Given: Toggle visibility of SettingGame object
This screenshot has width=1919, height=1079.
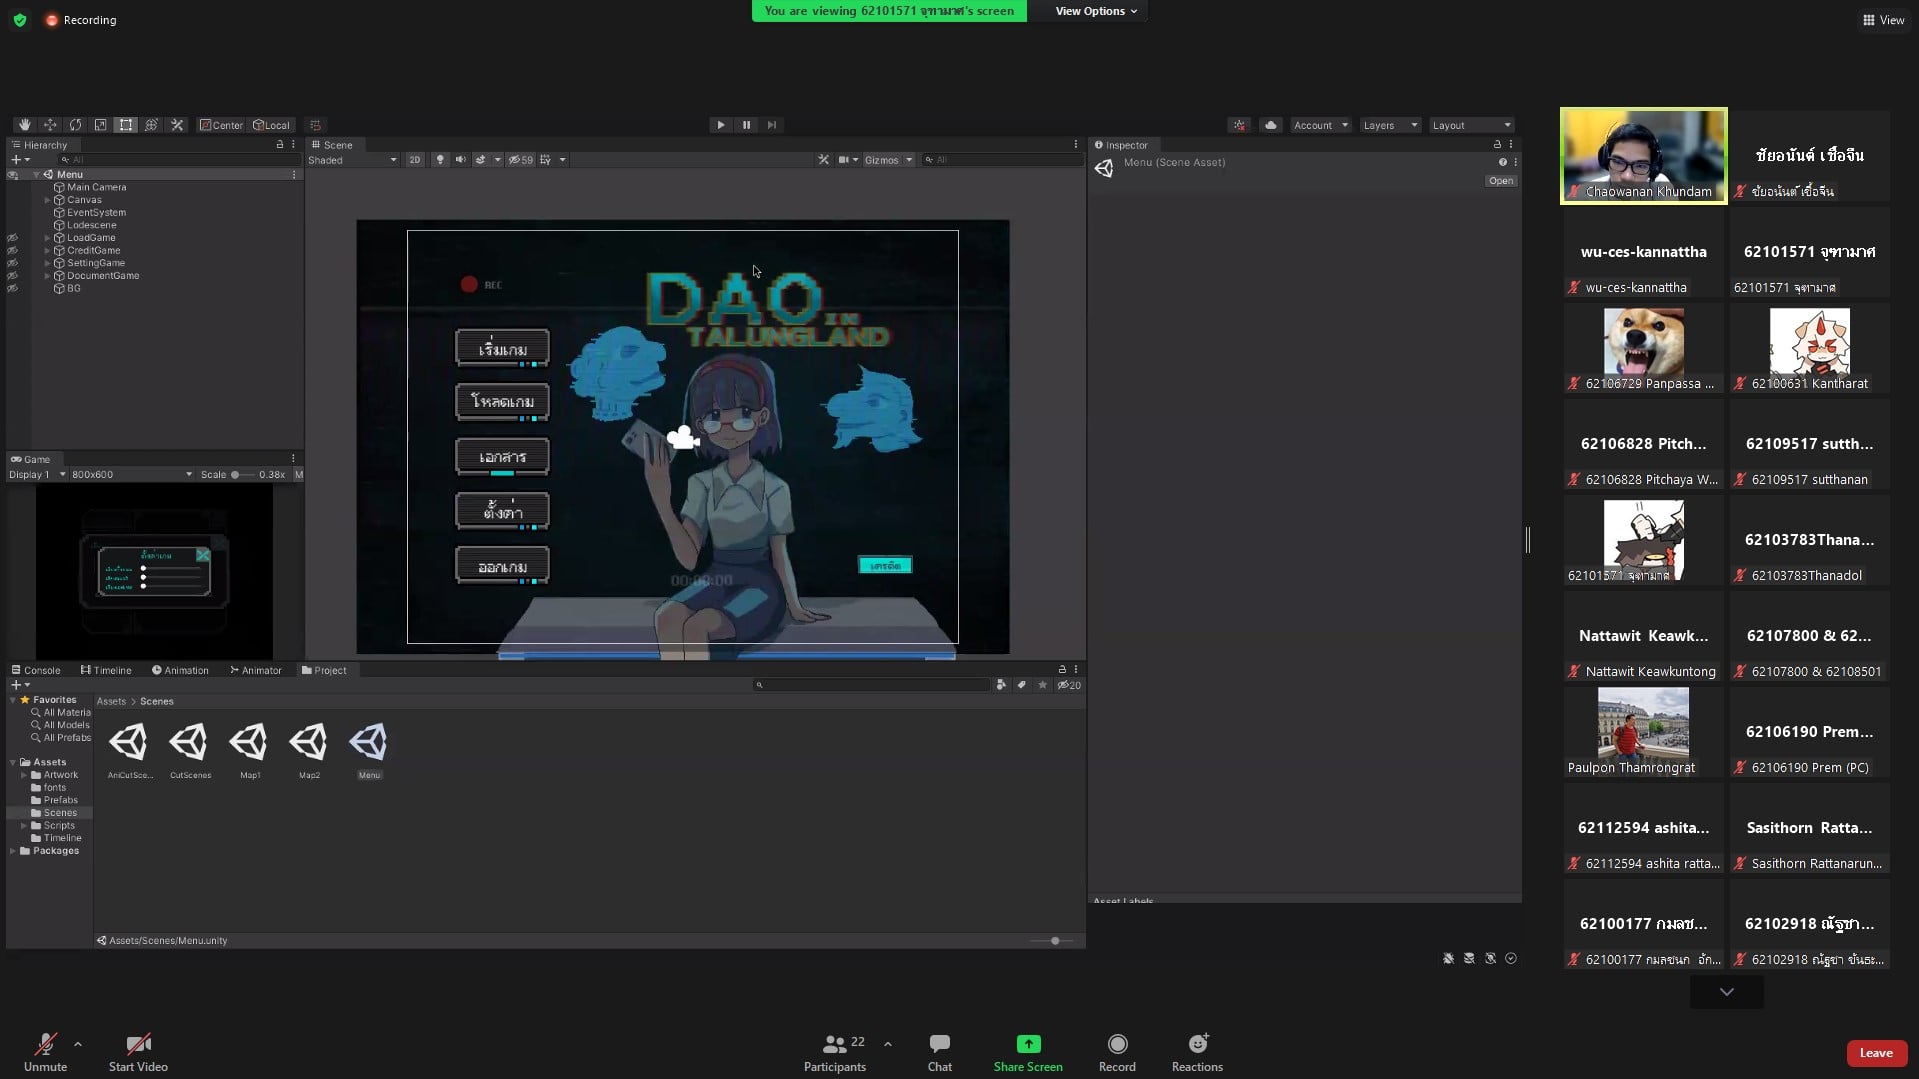Looking at the screenshot, I should click(x=13, y=263).
